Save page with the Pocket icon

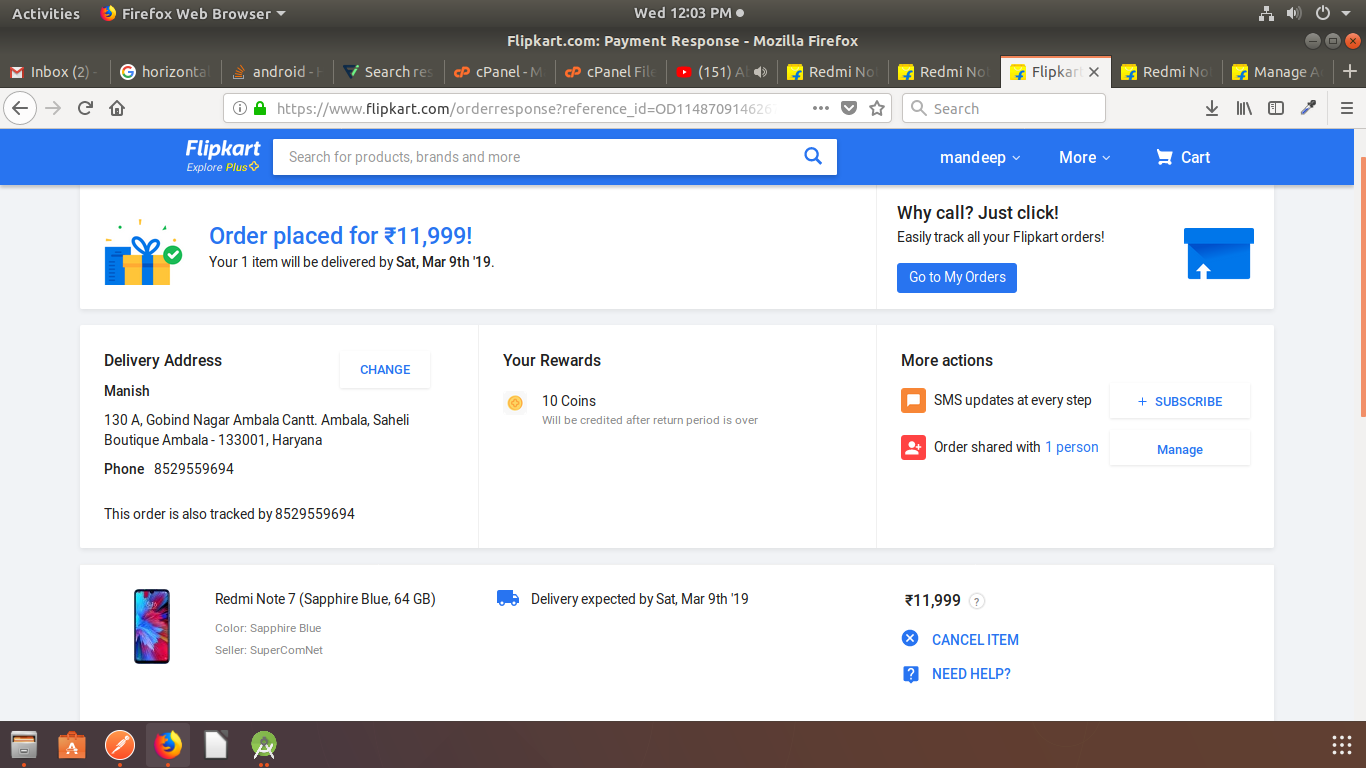click(x=849, y=108)
